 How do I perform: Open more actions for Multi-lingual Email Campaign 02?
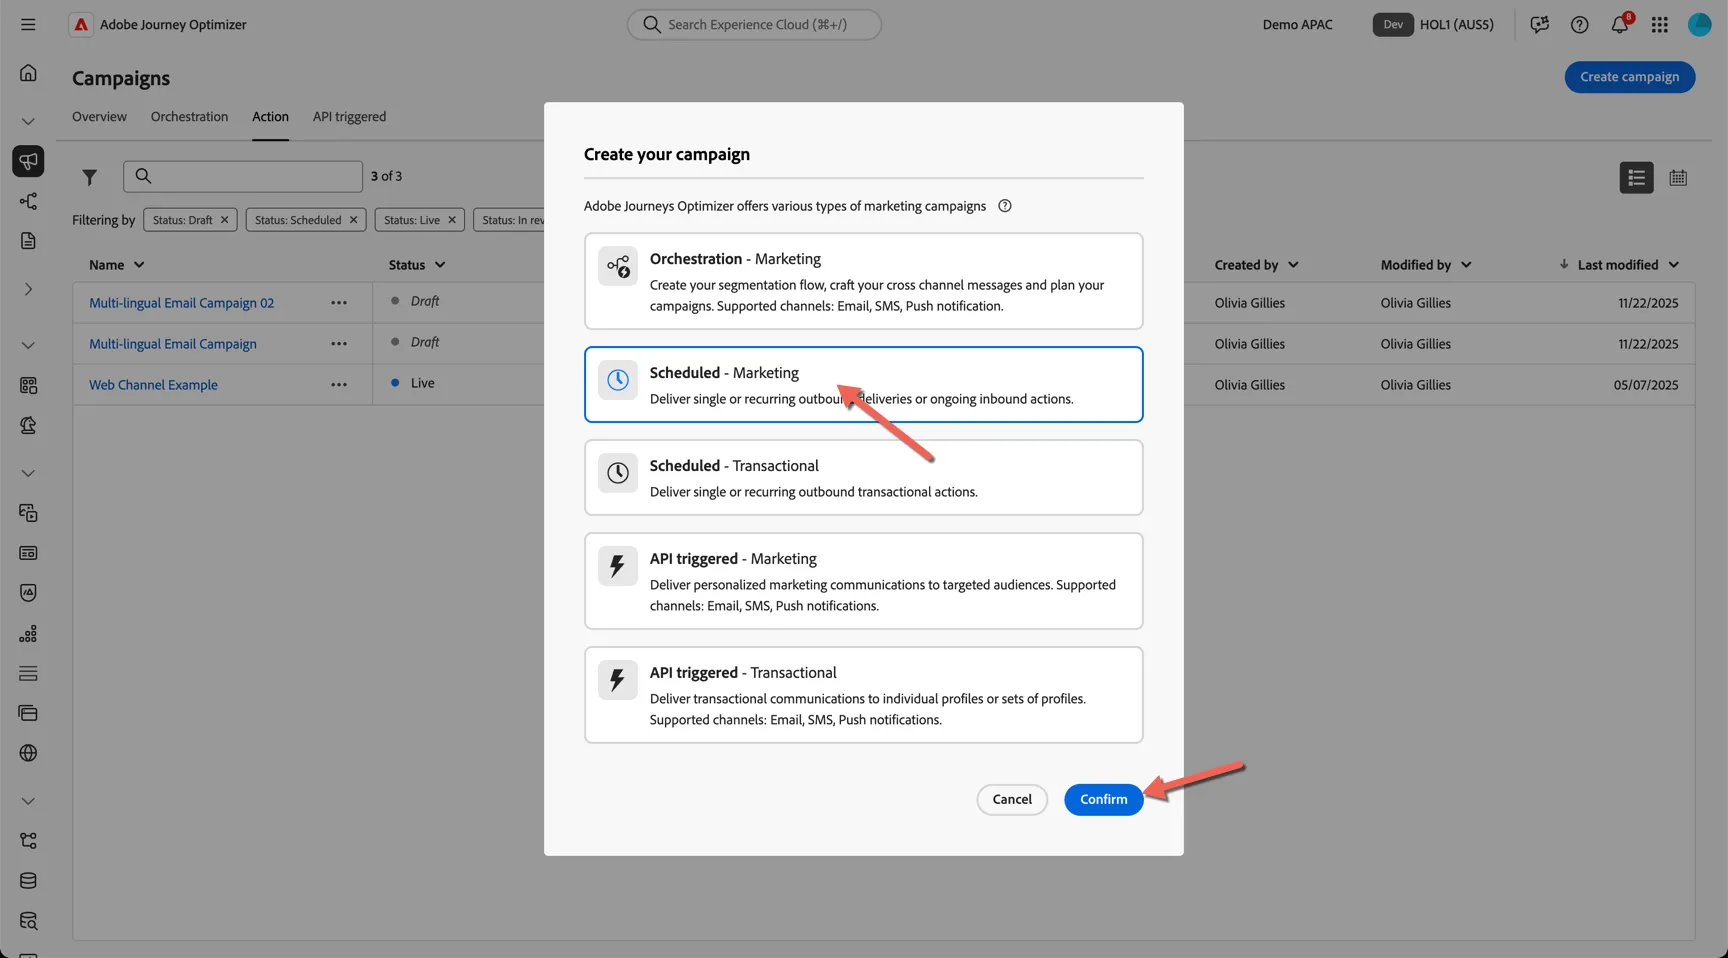(x=339, y=303)
